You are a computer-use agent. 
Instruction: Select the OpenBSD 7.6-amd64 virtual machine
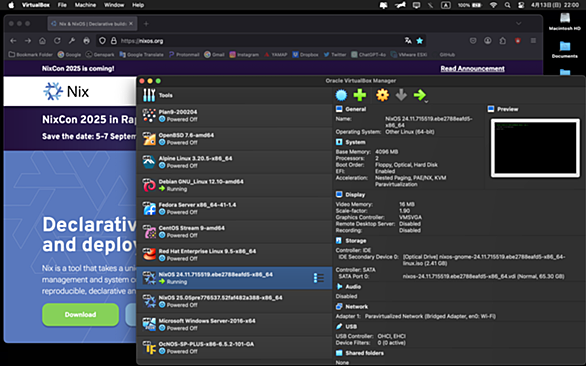coord(234,139)
